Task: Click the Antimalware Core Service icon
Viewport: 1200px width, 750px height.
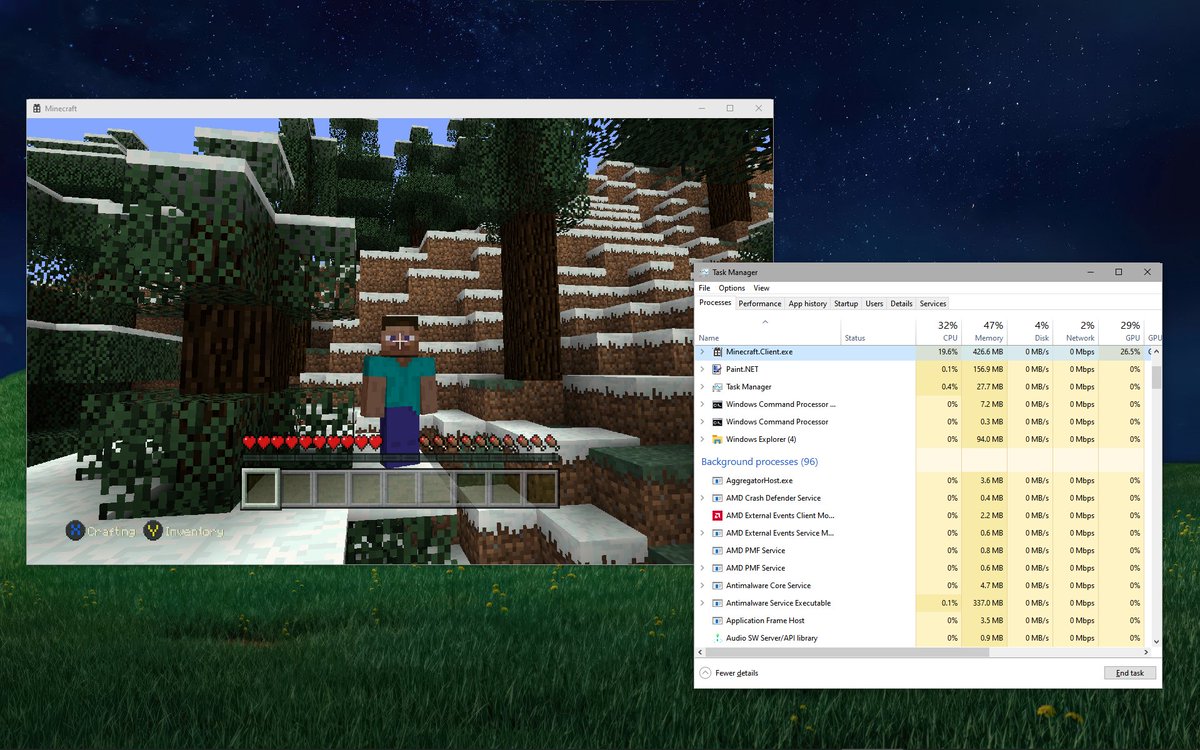Action: pos(718,586)
